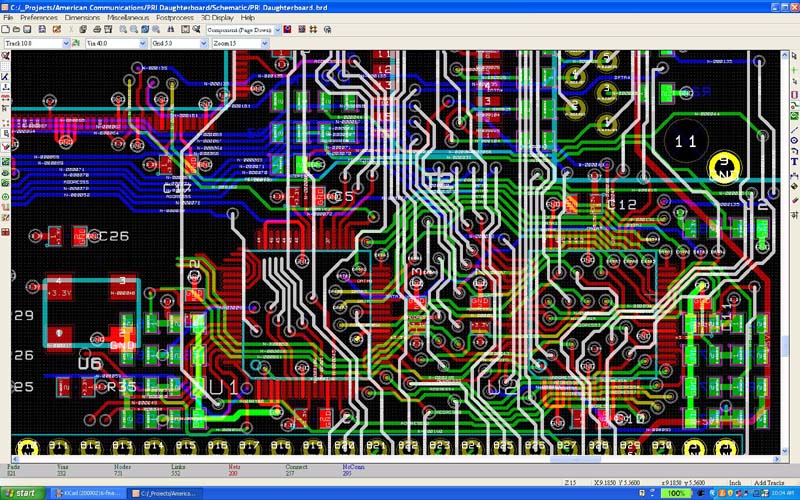Open the Zoom 15 dropdown
Image resolution: width=800 pixels, height=500 pixels.
coord(264,43)
